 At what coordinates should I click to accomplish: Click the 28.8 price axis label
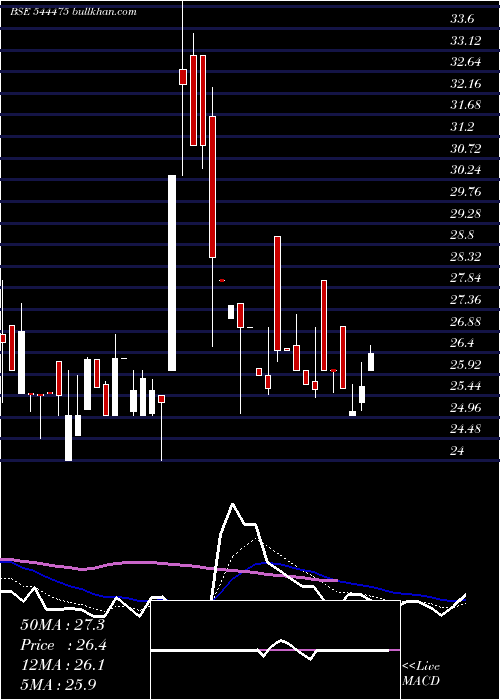pyautogui.click(x=462, y=235)
